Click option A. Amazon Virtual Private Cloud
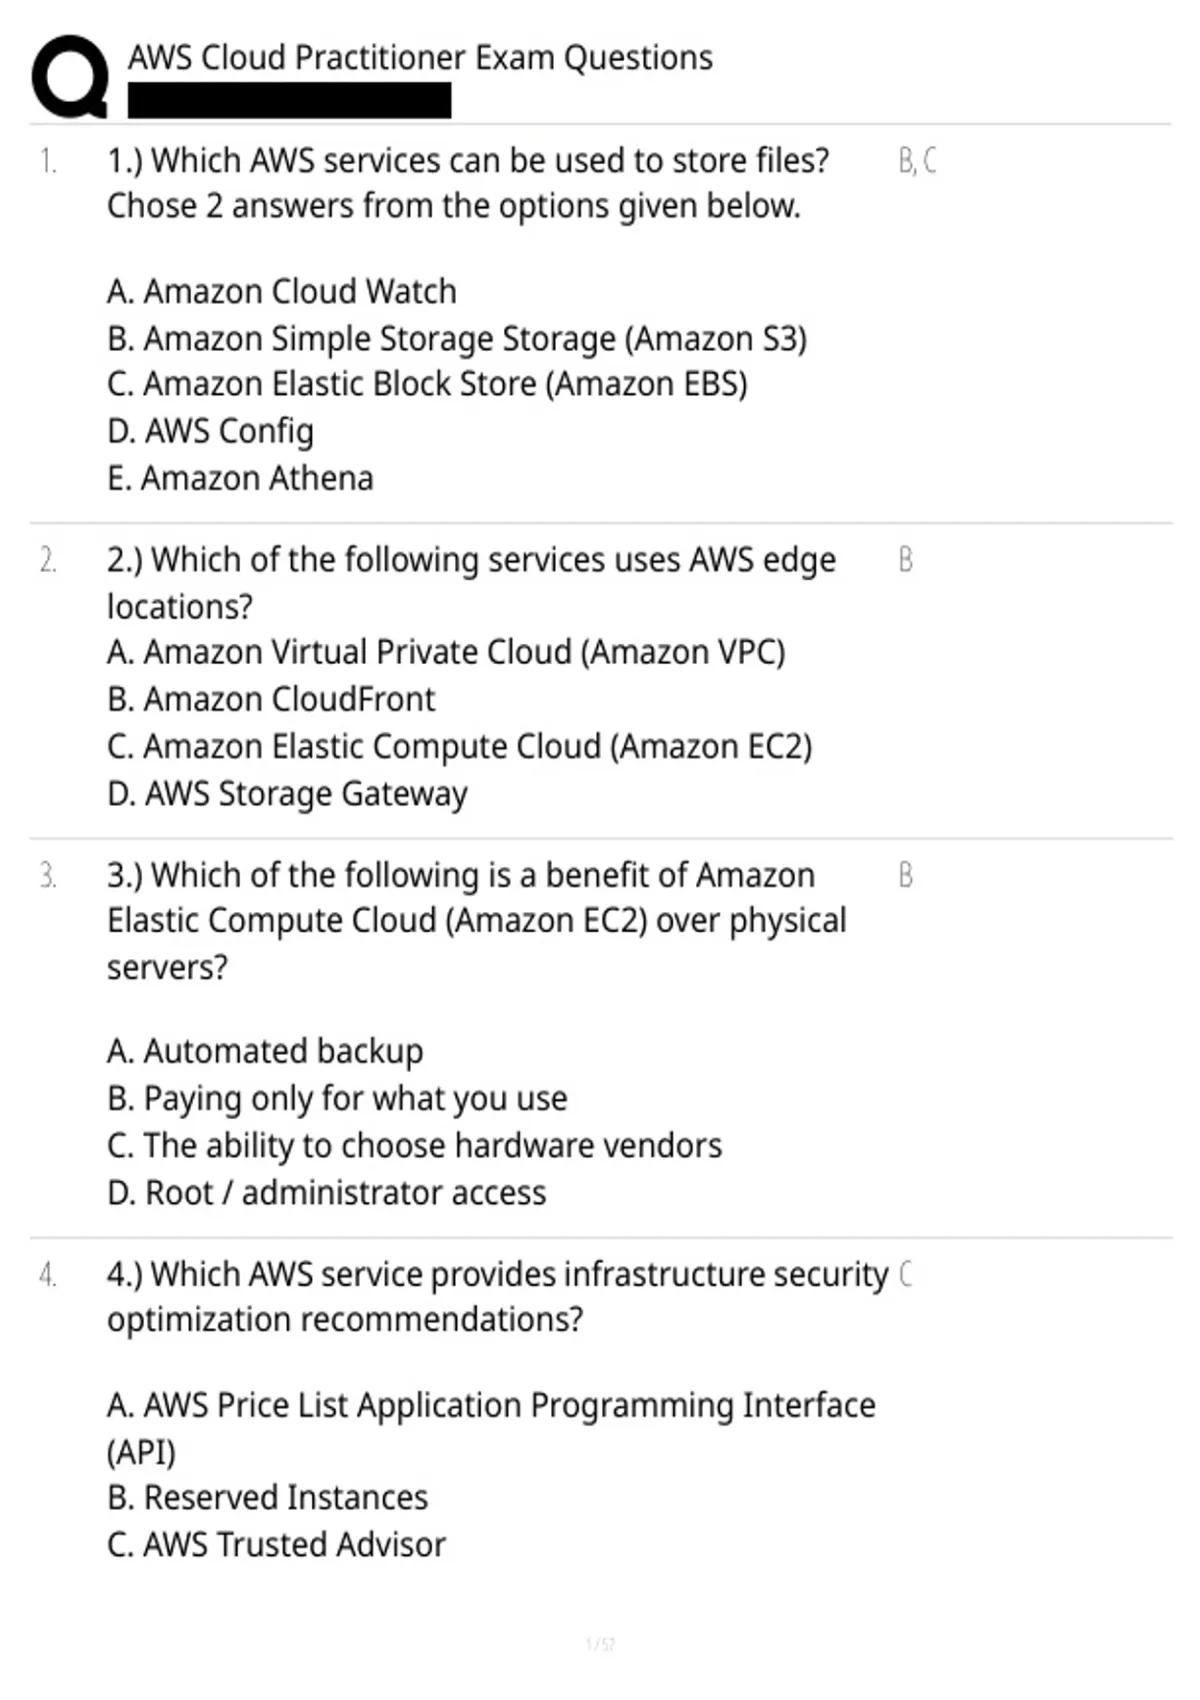1200x1700 pixels. click(x=446, y=653)
